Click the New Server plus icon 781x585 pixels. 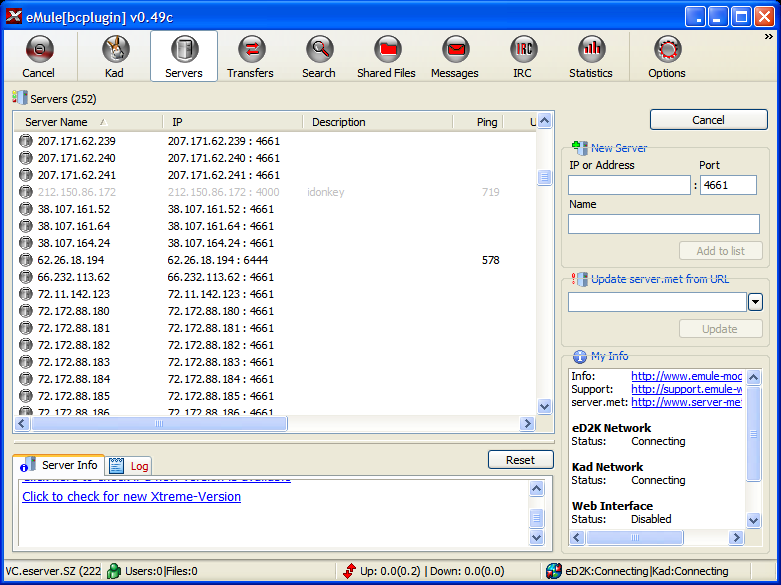[580, 147]
